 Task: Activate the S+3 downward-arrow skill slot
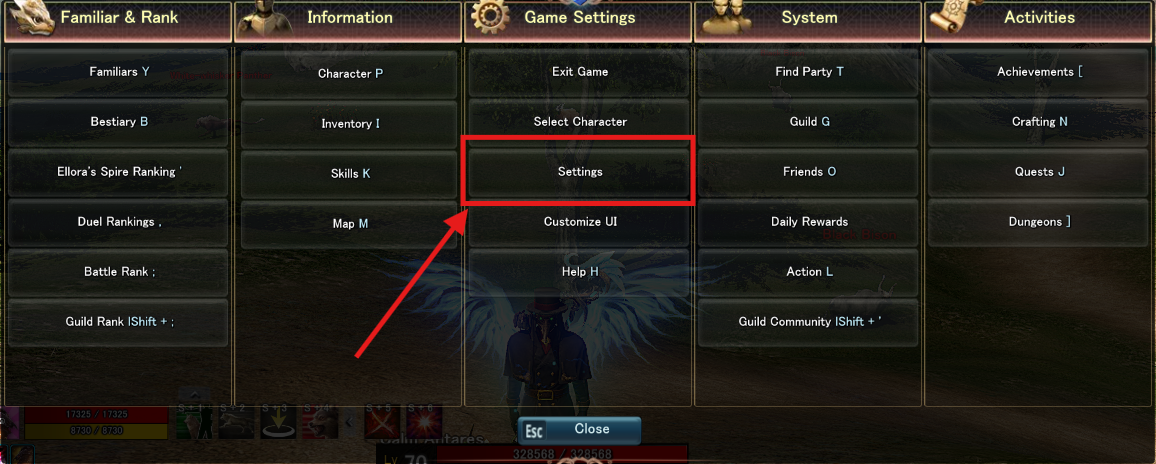click(x=278, y=424)
